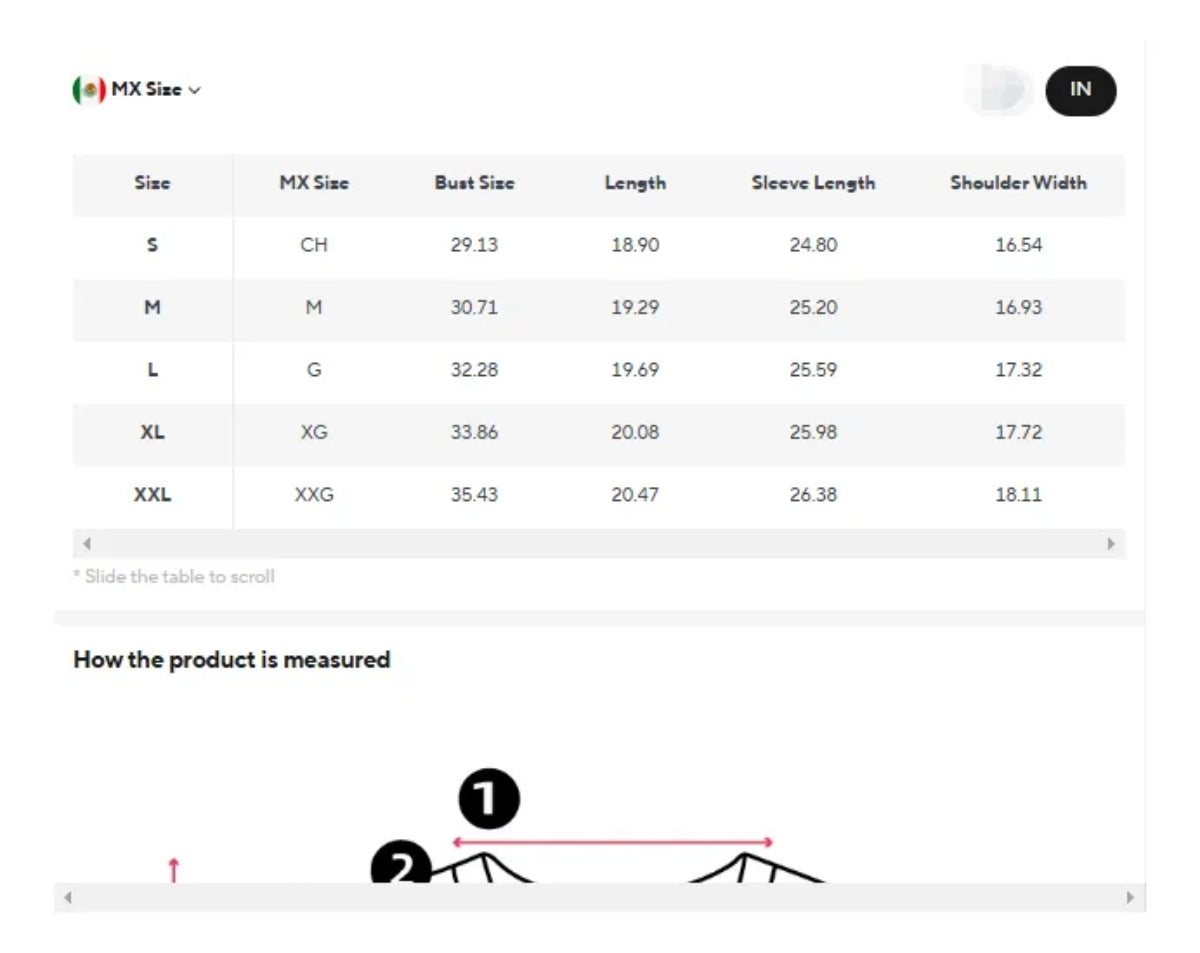Screen dimensions: 1200x953
Task: Select the MX Size column header
Action: 314,183
